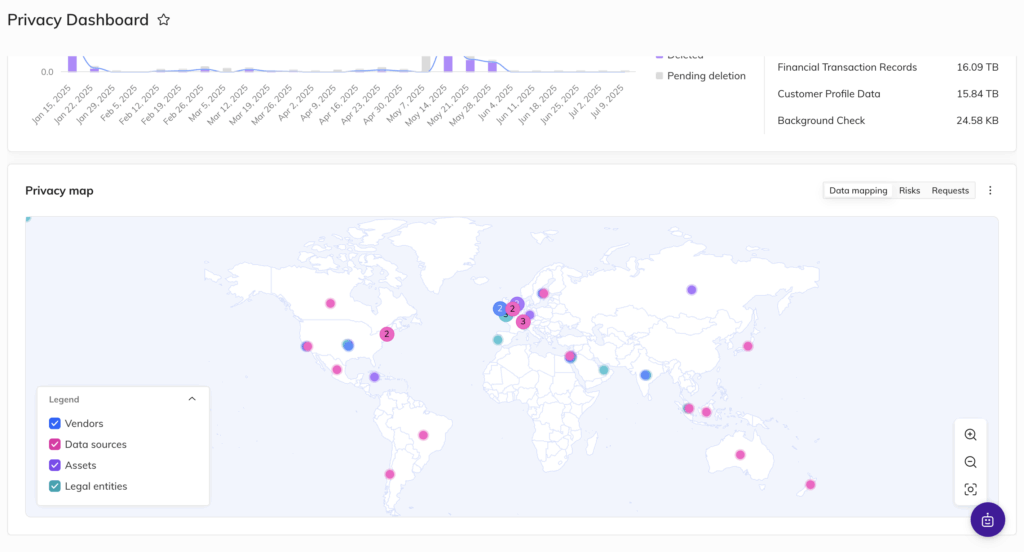Image resolution: width=1024 pixels, height=552 pixels.
Task: Click the map zoom in icon
Action: (970, 435)
